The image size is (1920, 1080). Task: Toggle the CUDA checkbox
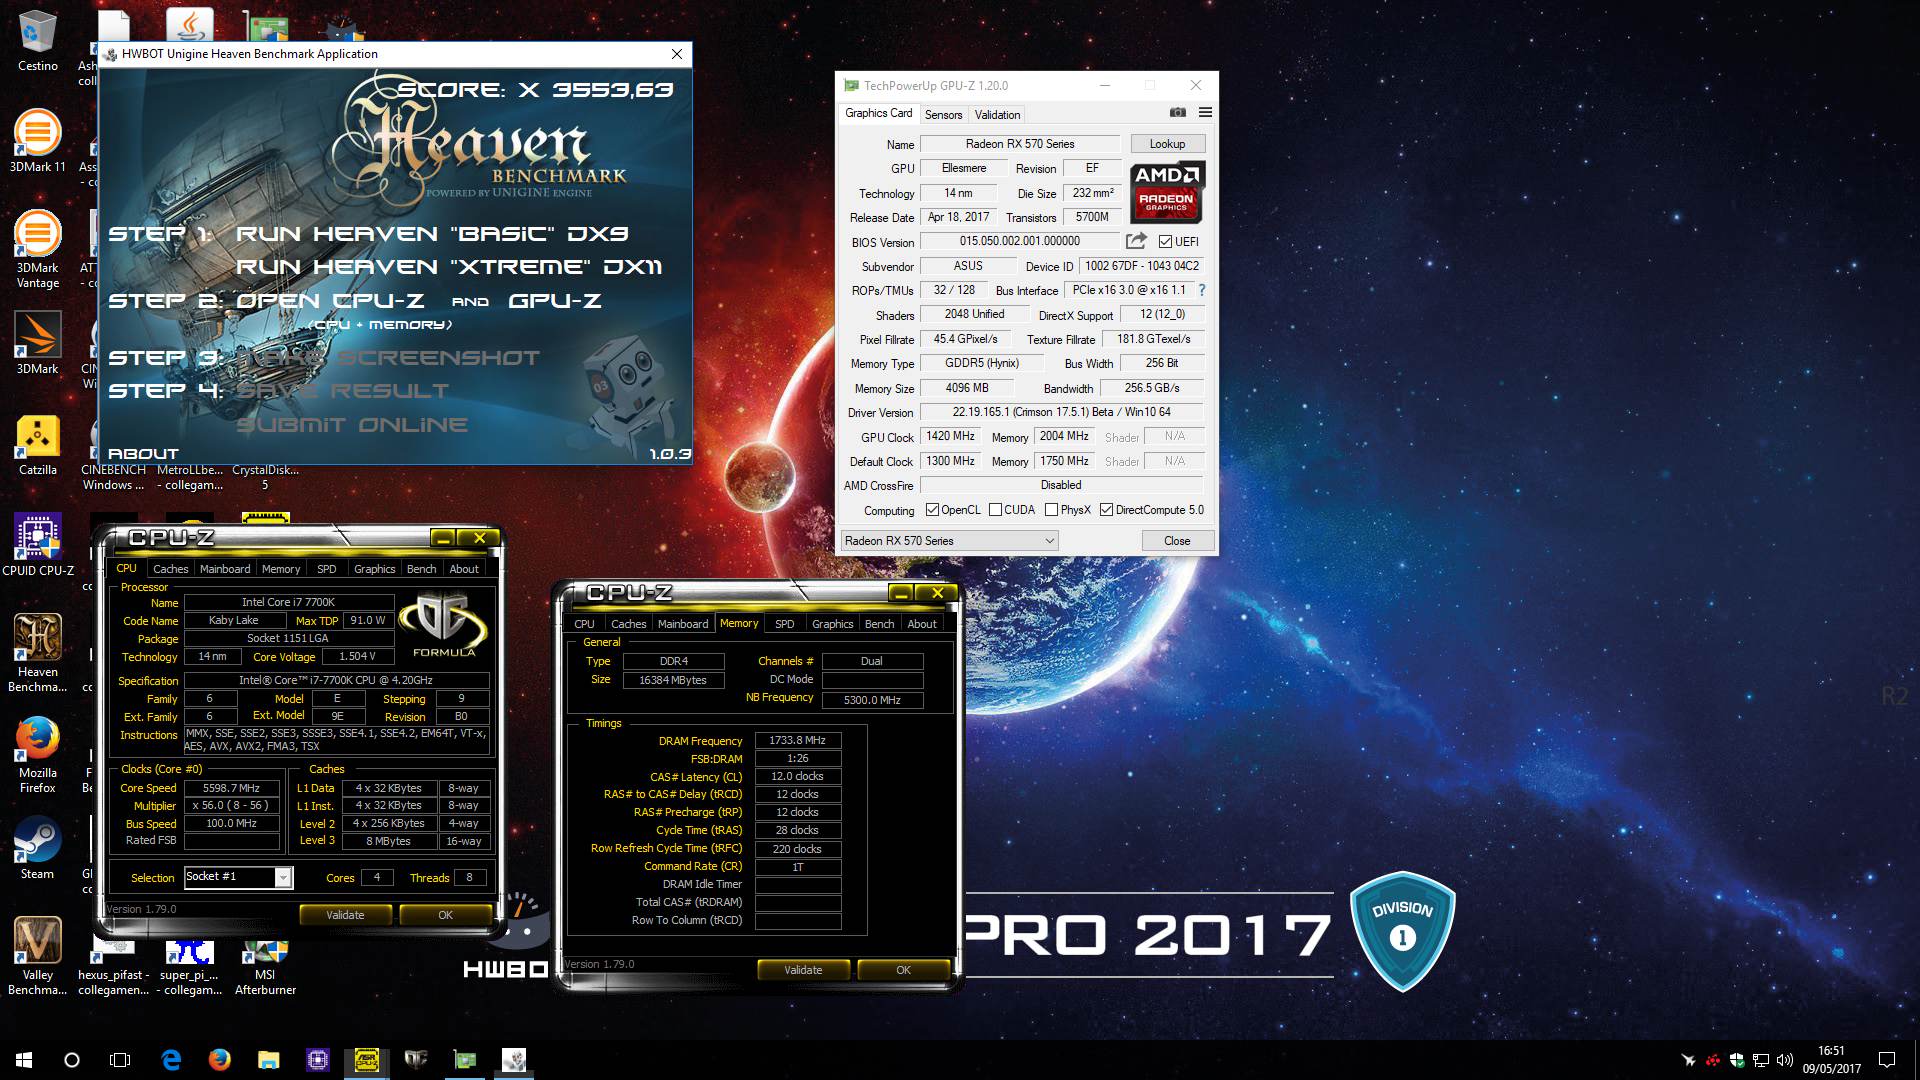click(x=995, y=510)
